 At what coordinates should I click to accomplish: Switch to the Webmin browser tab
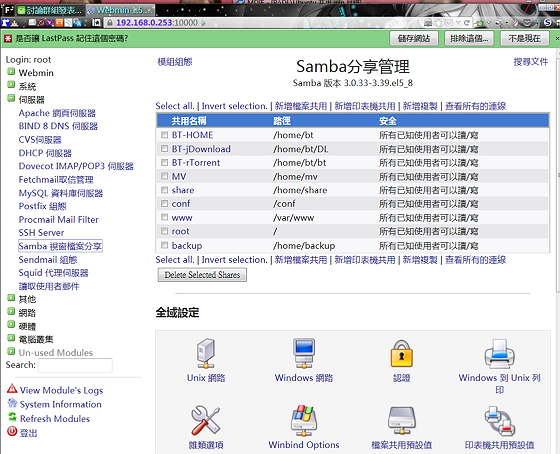[x=120, y=10]
